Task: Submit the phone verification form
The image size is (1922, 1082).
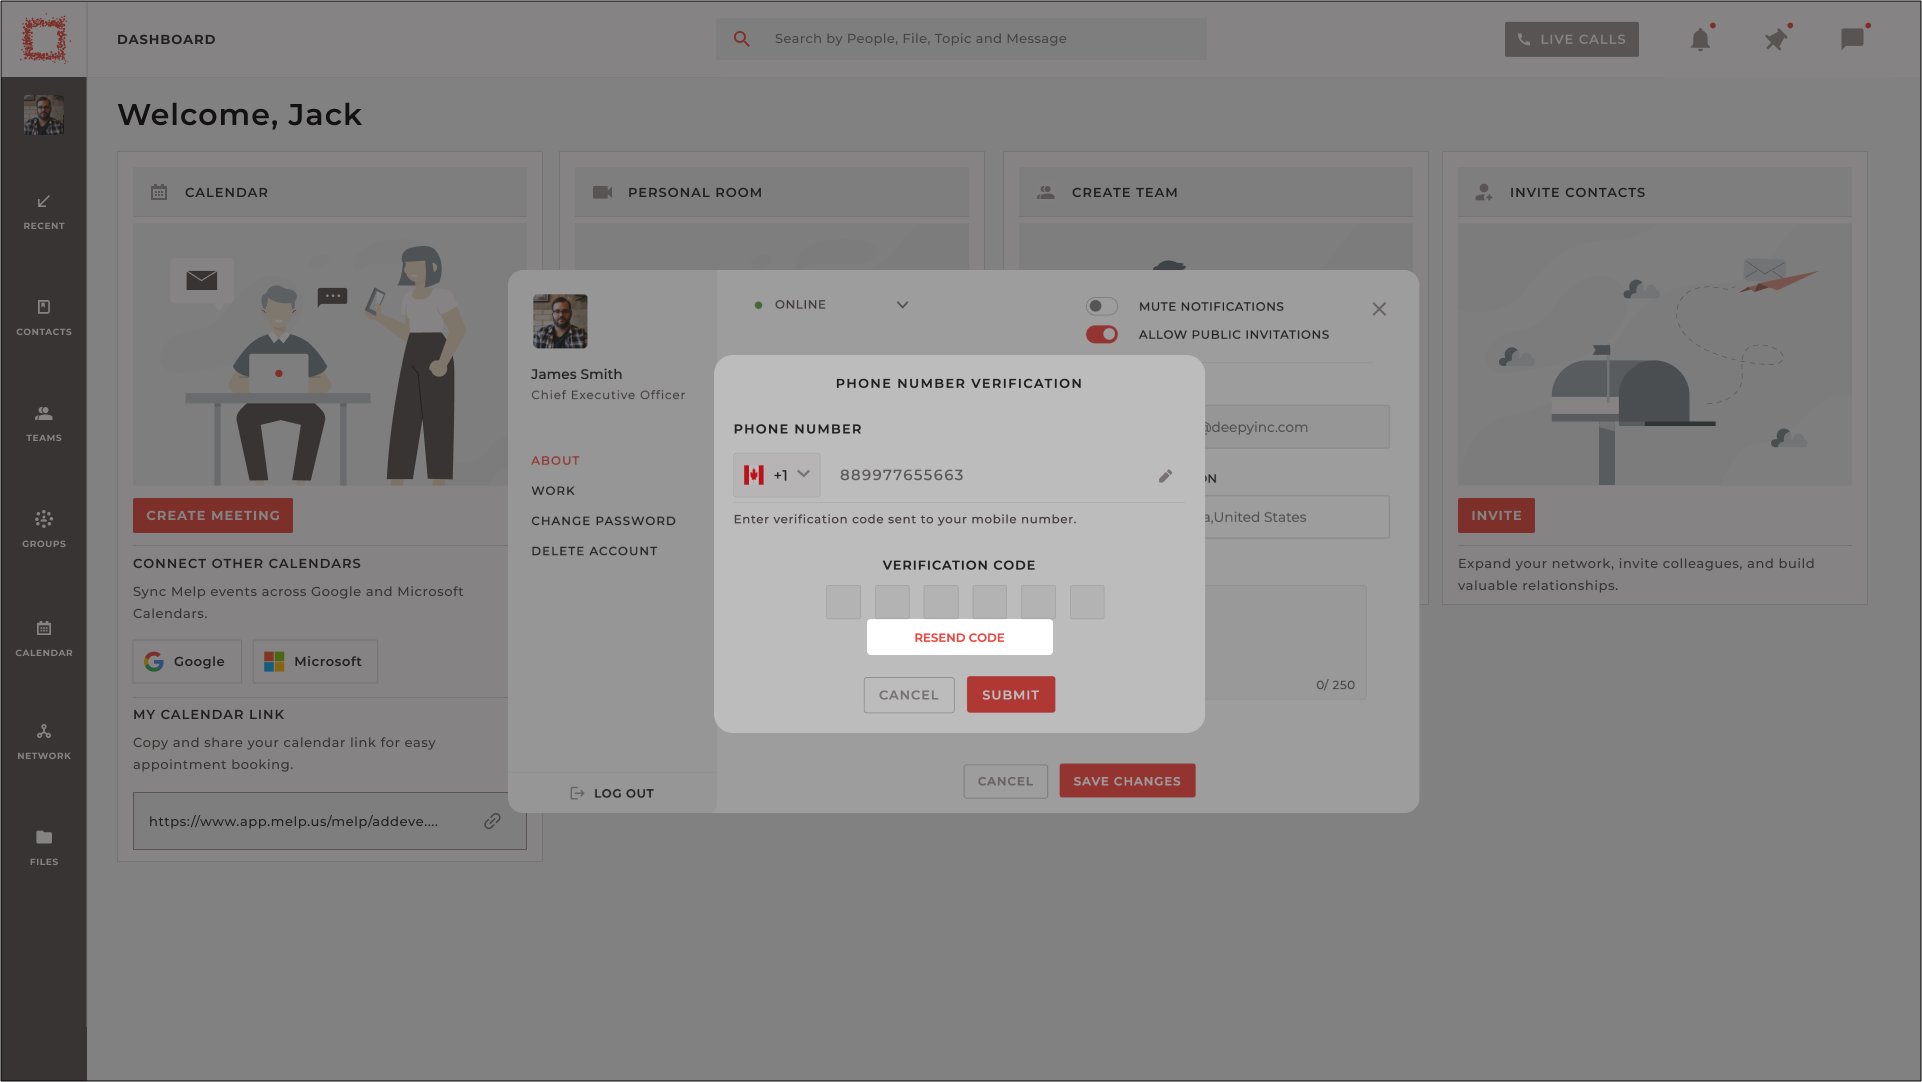Action: (x=1010, y=694)
